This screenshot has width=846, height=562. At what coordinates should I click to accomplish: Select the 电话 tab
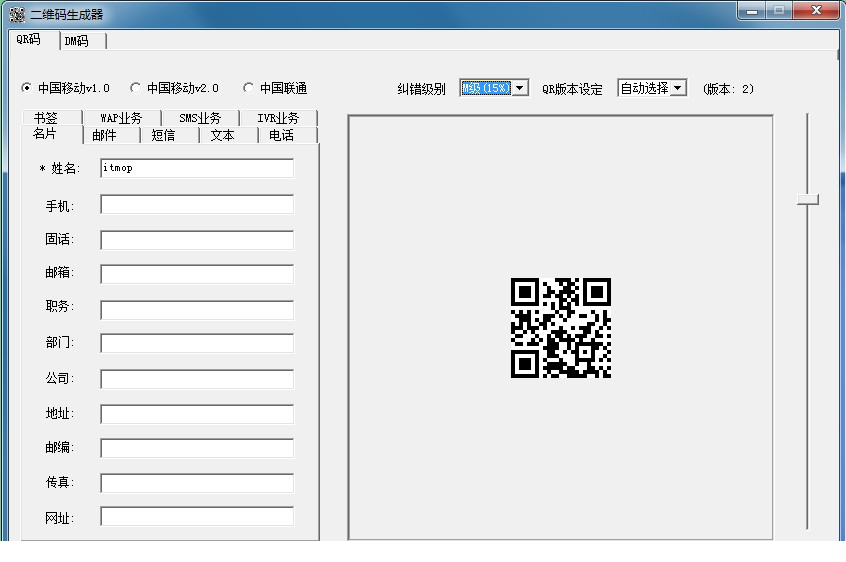(288, 135)
